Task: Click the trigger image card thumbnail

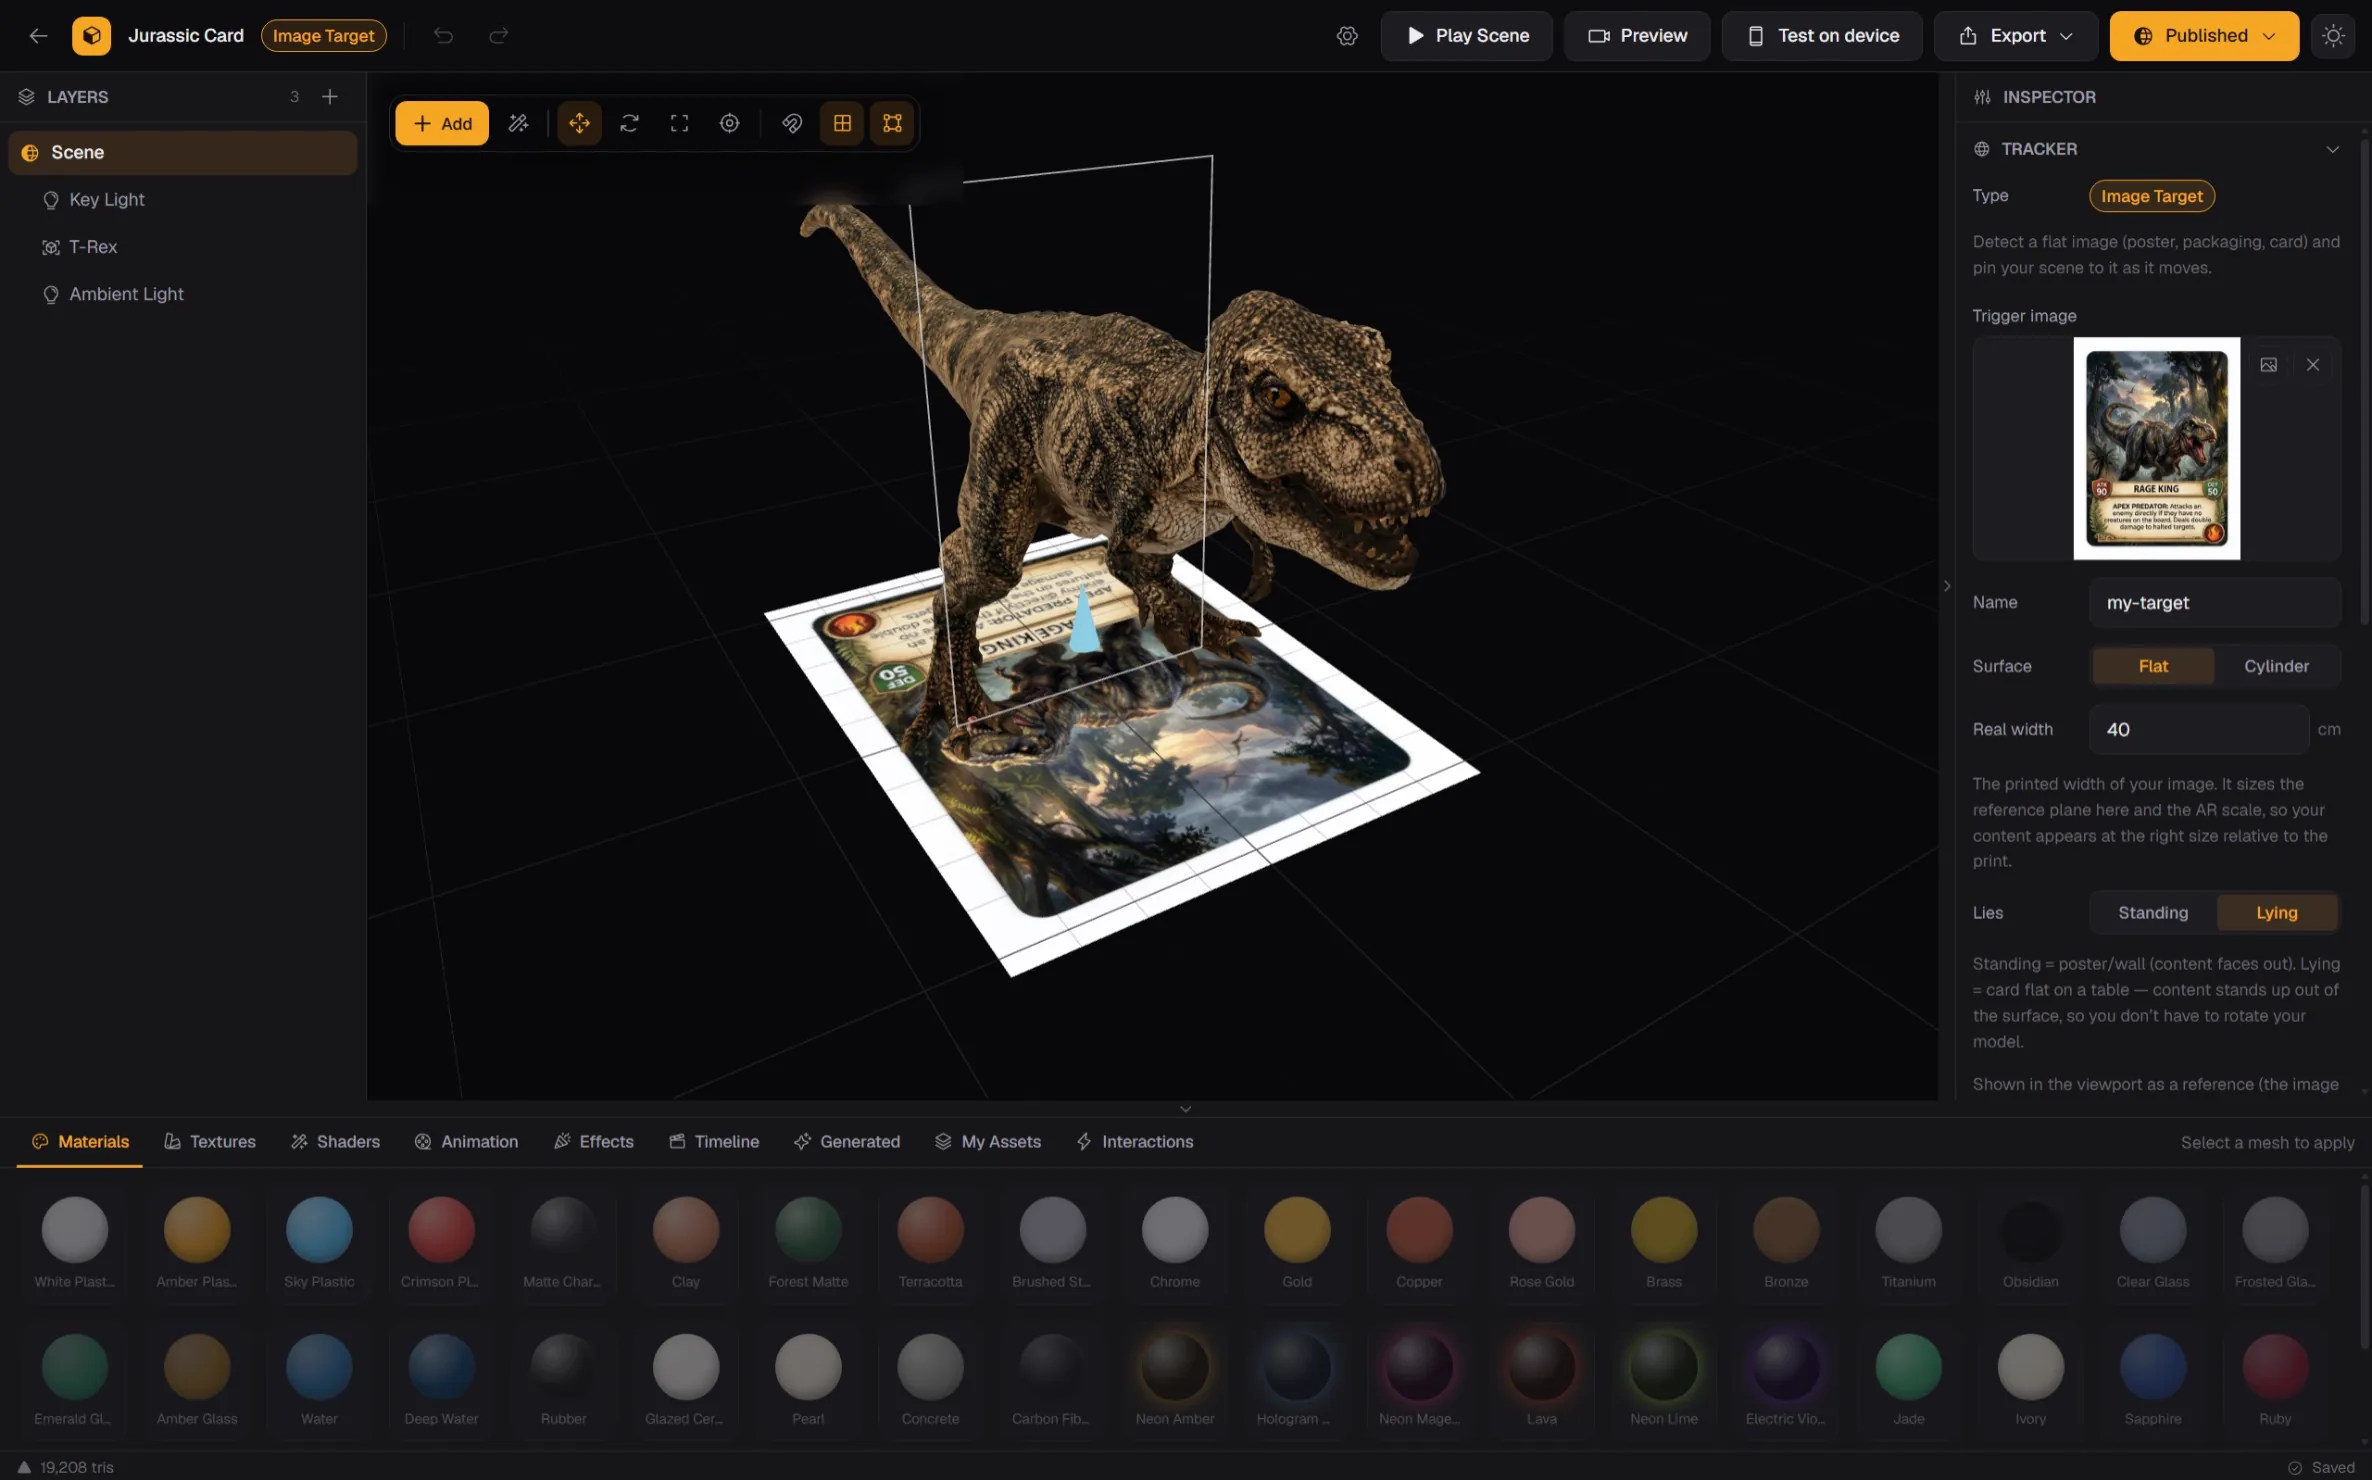Action: tap(2156, 448)
